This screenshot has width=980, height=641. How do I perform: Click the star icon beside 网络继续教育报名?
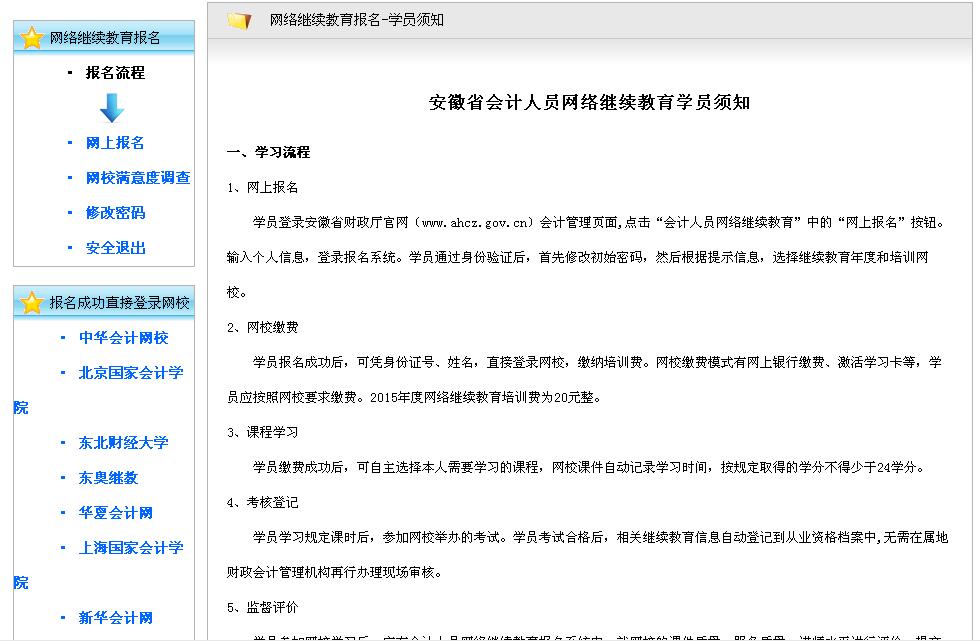[x=32, y=38]
